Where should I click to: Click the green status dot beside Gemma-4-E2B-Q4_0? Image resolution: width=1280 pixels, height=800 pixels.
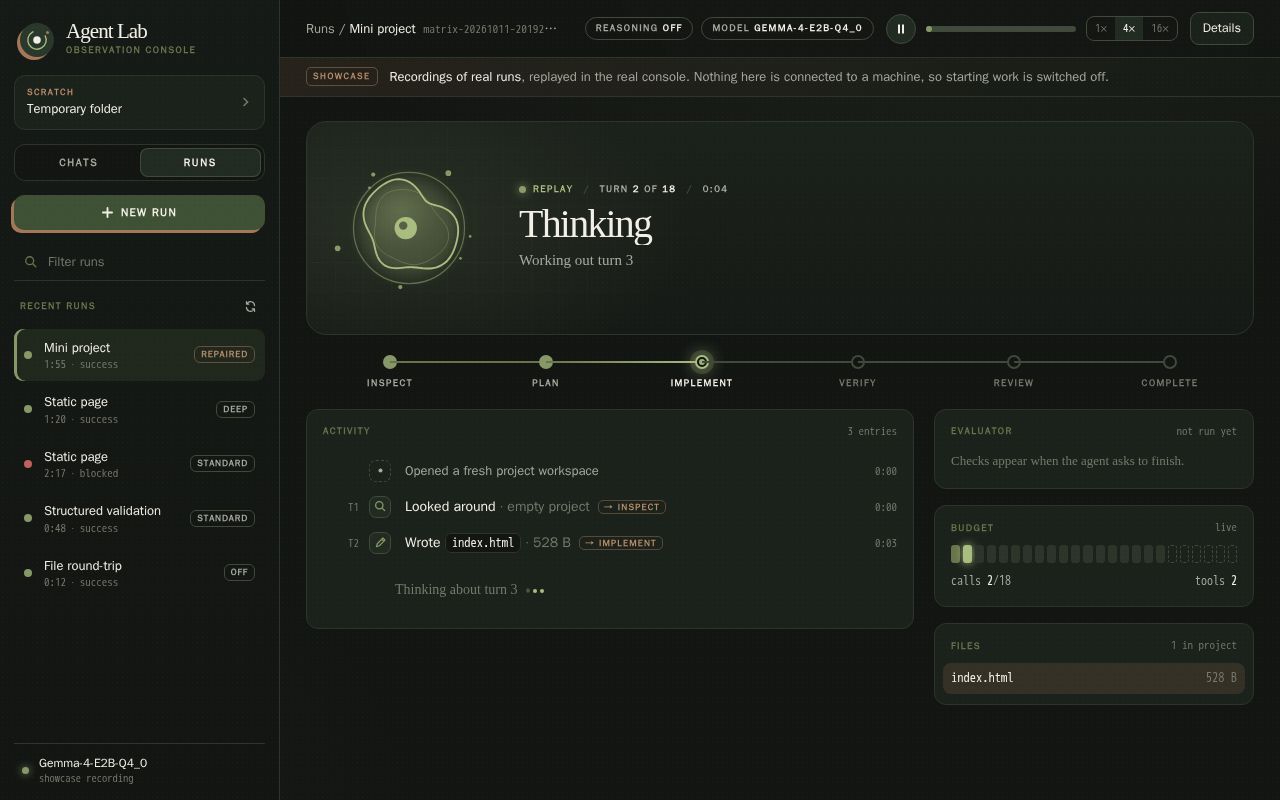pos(25,770)
